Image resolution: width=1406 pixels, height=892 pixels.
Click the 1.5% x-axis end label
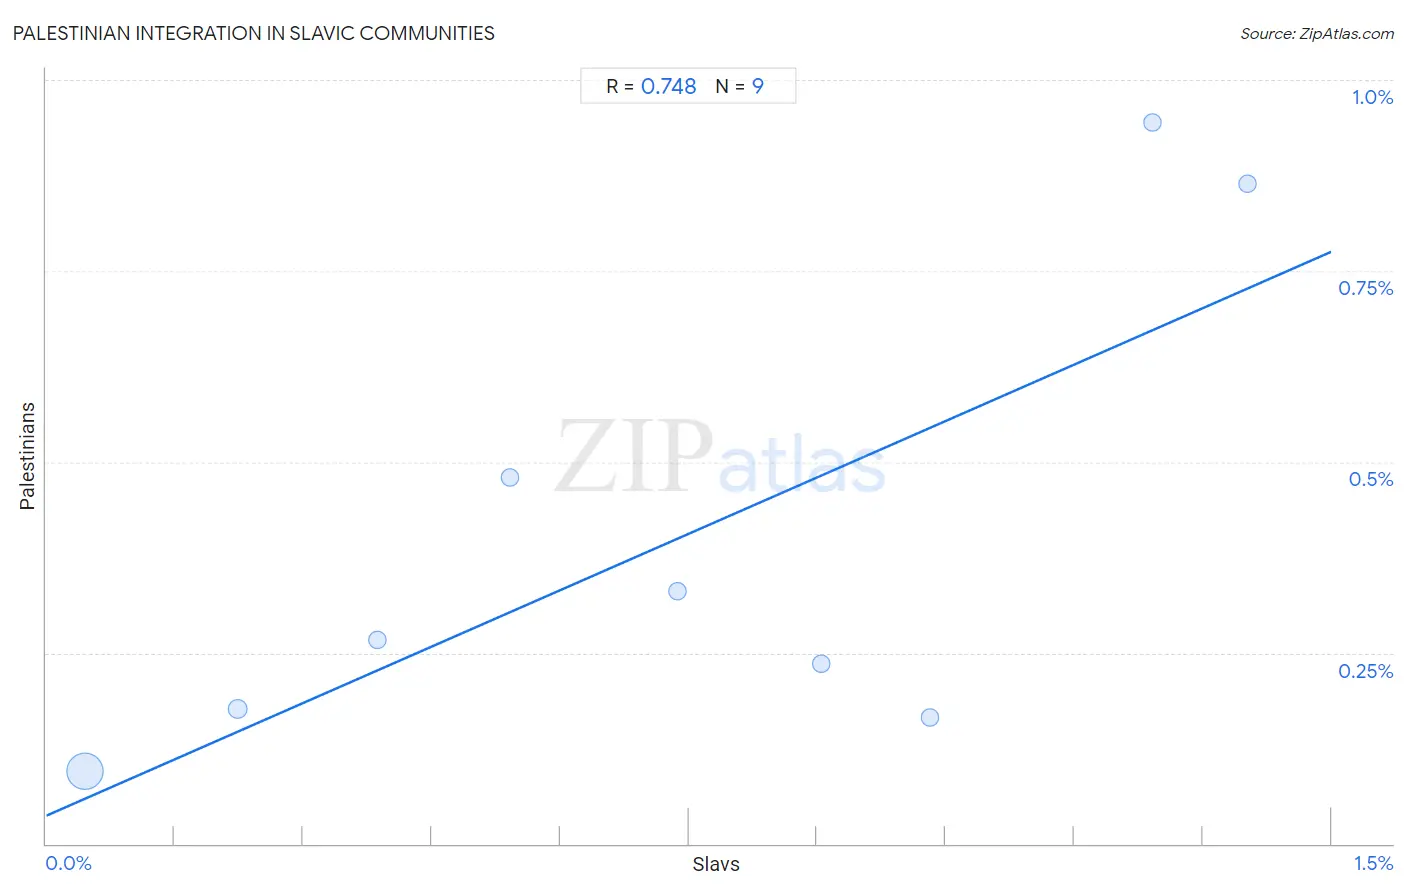tap(1373, 863)
